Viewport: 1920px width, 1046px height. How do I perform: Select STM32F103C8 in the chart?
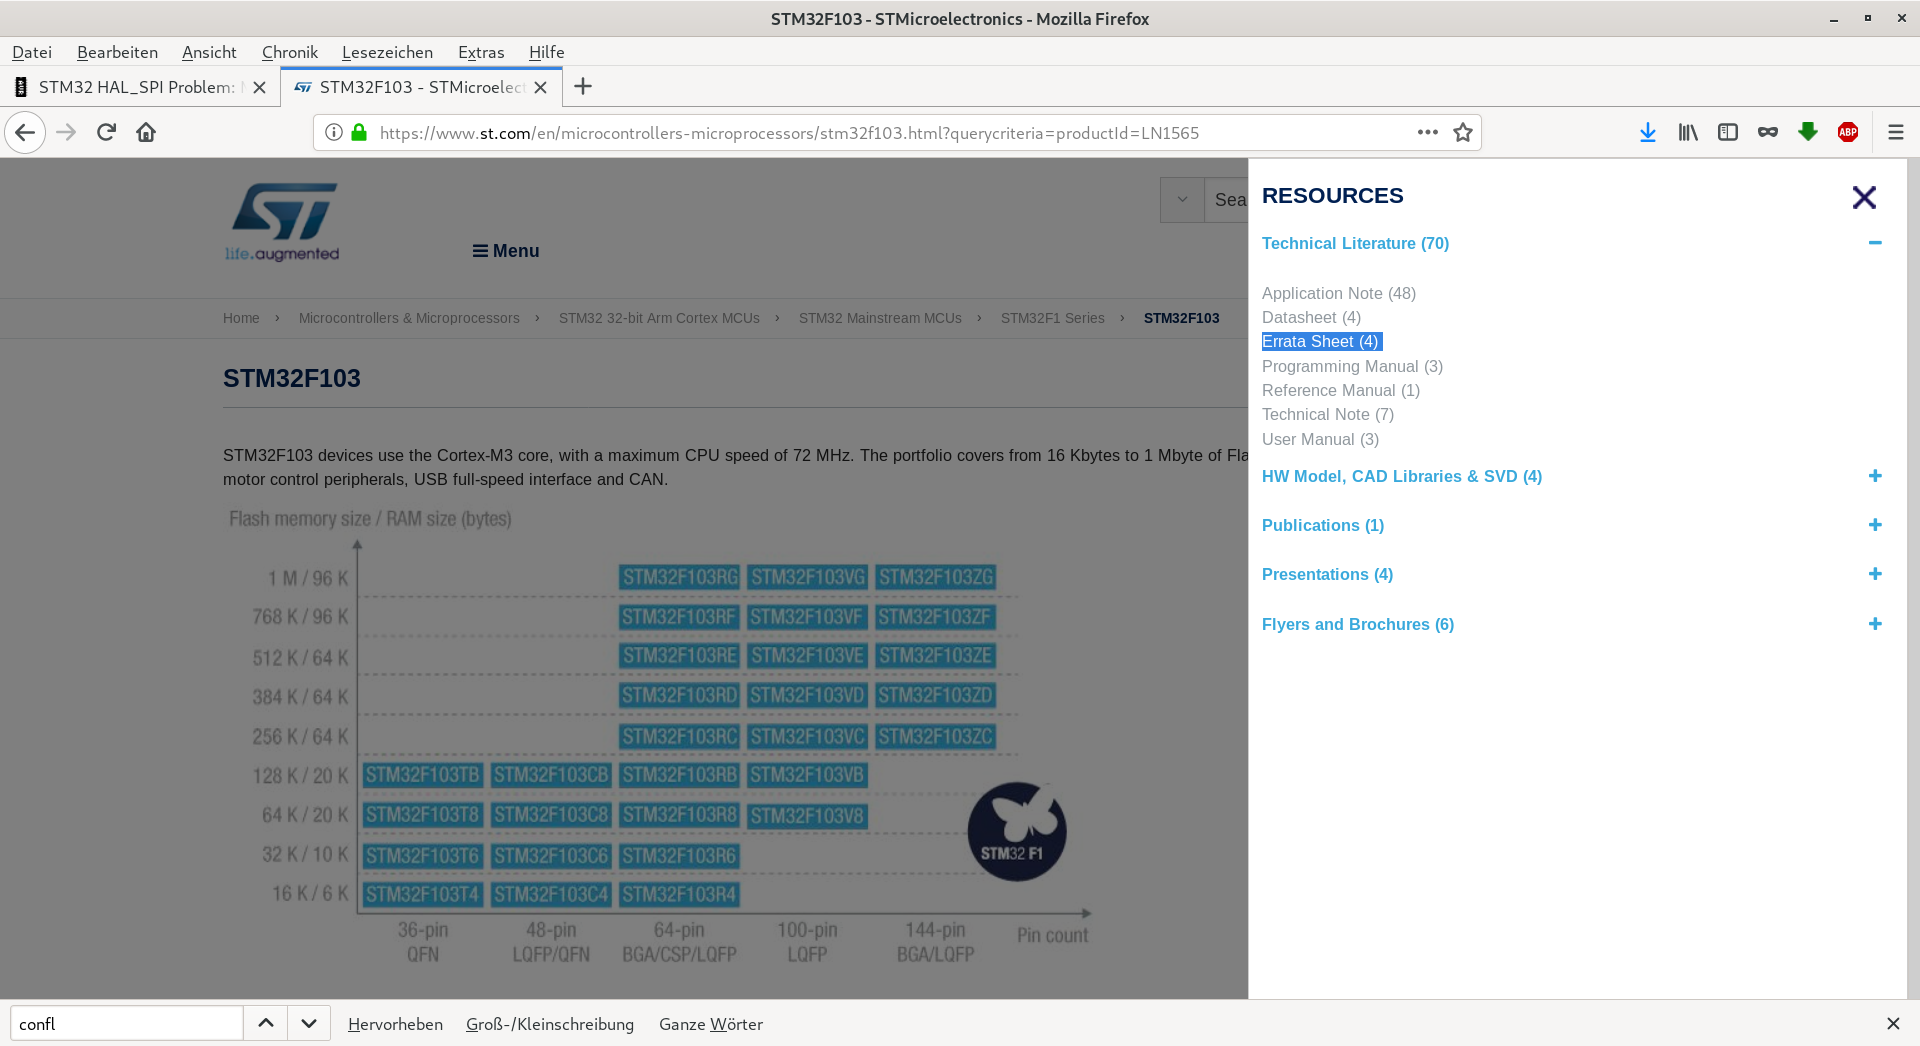click(551, 815)
